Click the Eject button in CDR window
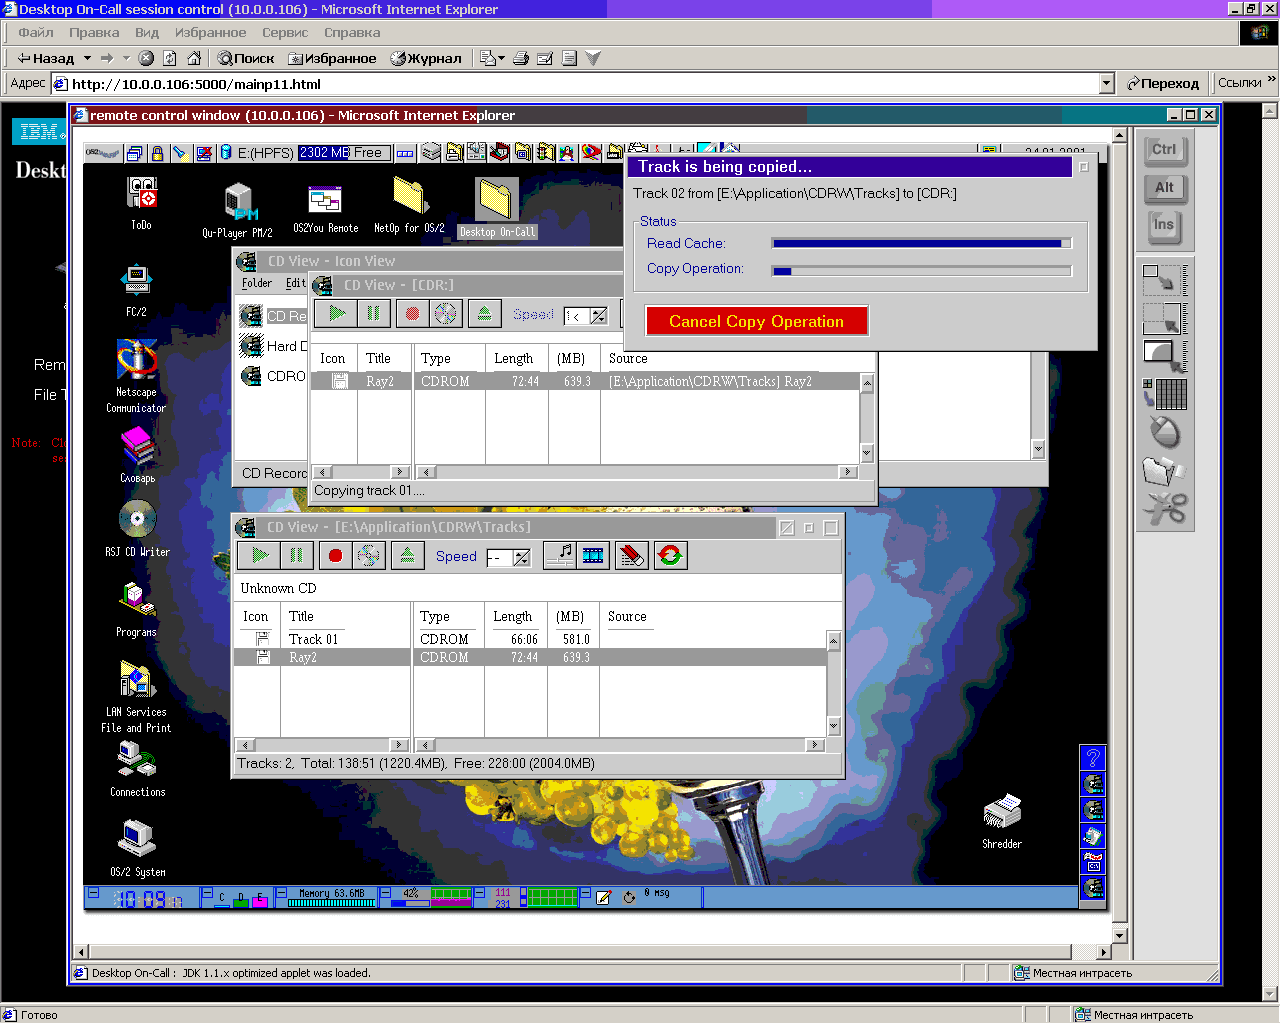The width and height of the screenshot is (1280, 1024). [x=484, y=313]
